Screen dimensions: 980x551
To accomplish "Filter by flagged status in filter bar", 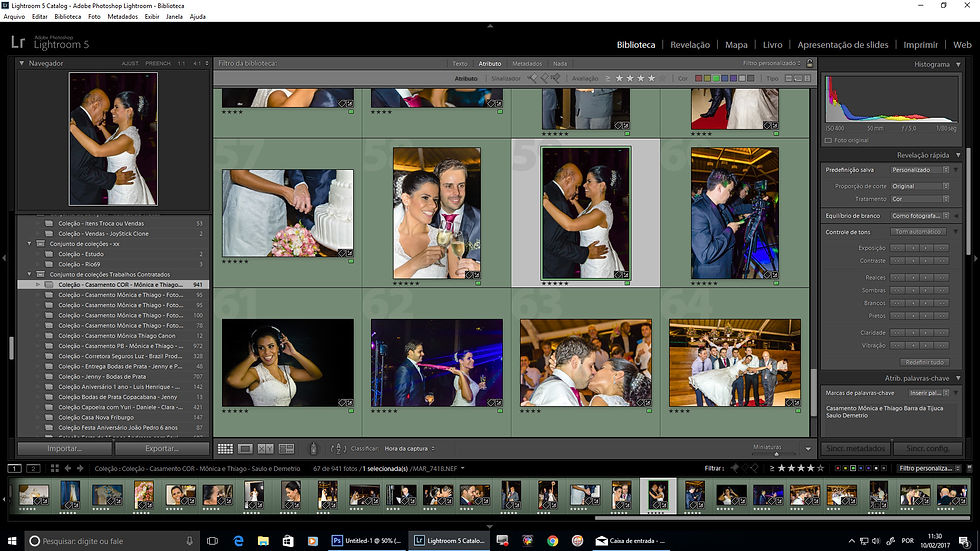I will [533, 78].
